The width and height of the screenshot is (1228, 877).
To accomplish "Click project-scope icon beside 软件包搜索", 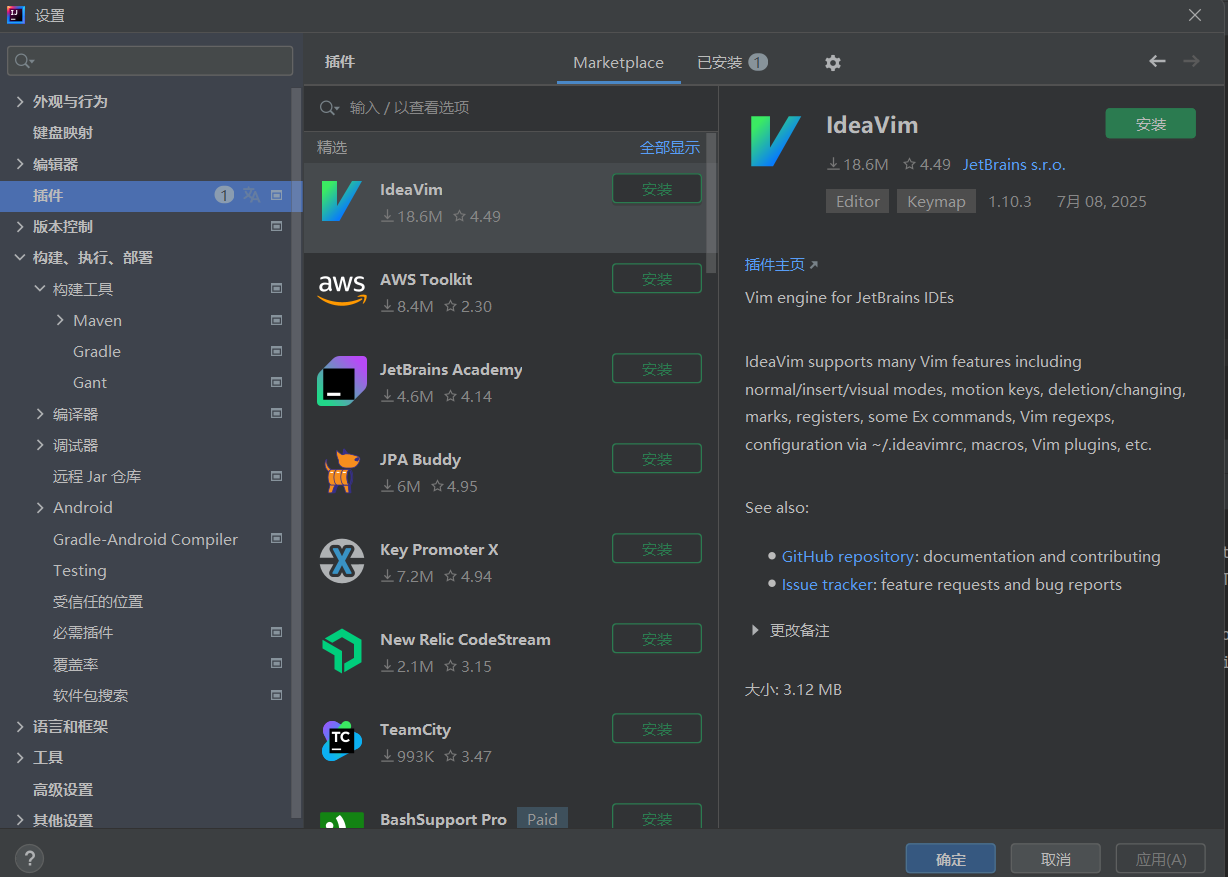I will (277, 694).
